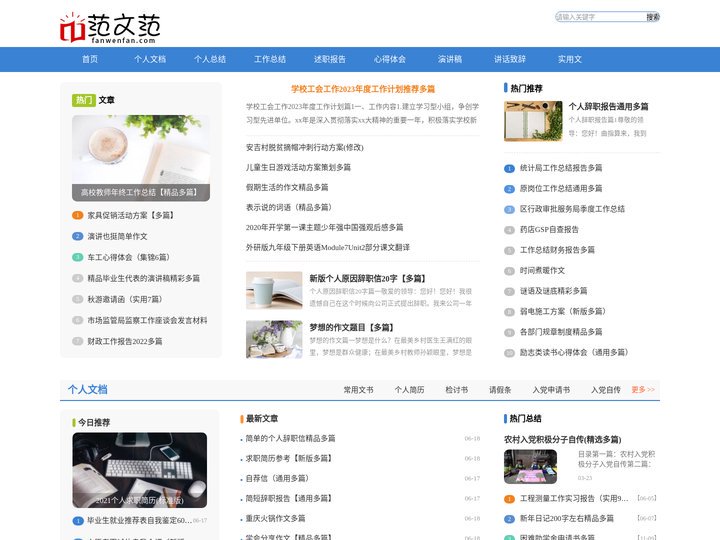Open the 述职报告 navigation item
720x540 pixels.
click(330, 59)
